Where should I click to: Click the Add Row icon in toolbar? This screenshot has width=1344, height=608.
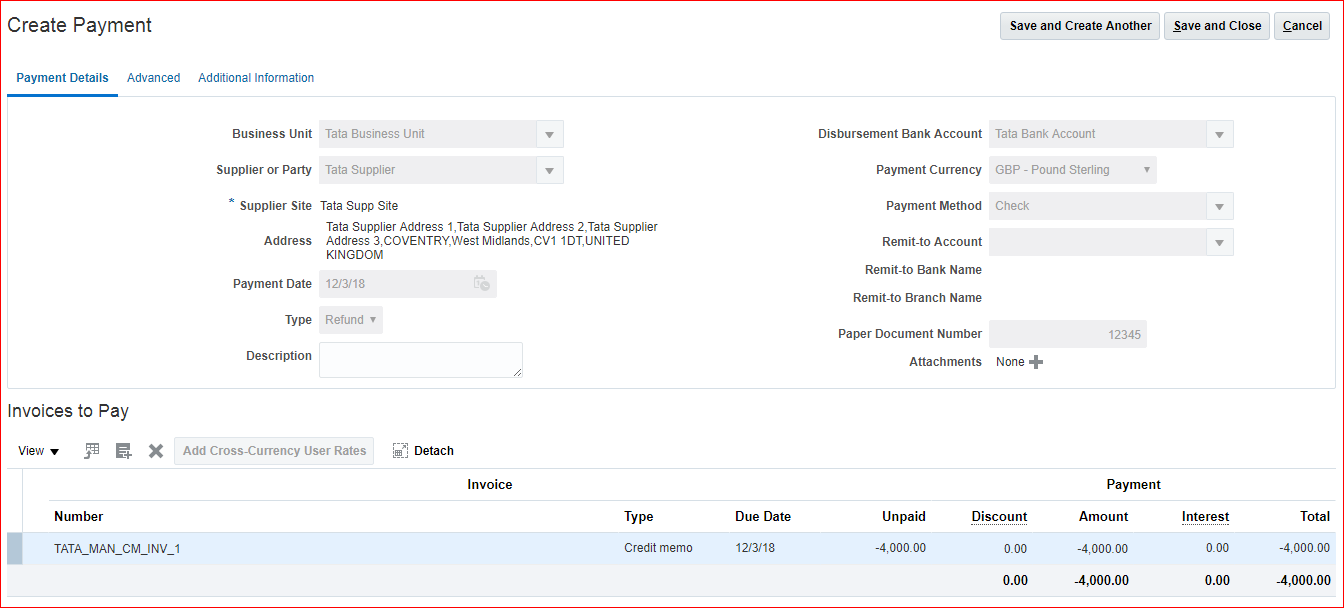pyautogui.click(x=124, y=451)
